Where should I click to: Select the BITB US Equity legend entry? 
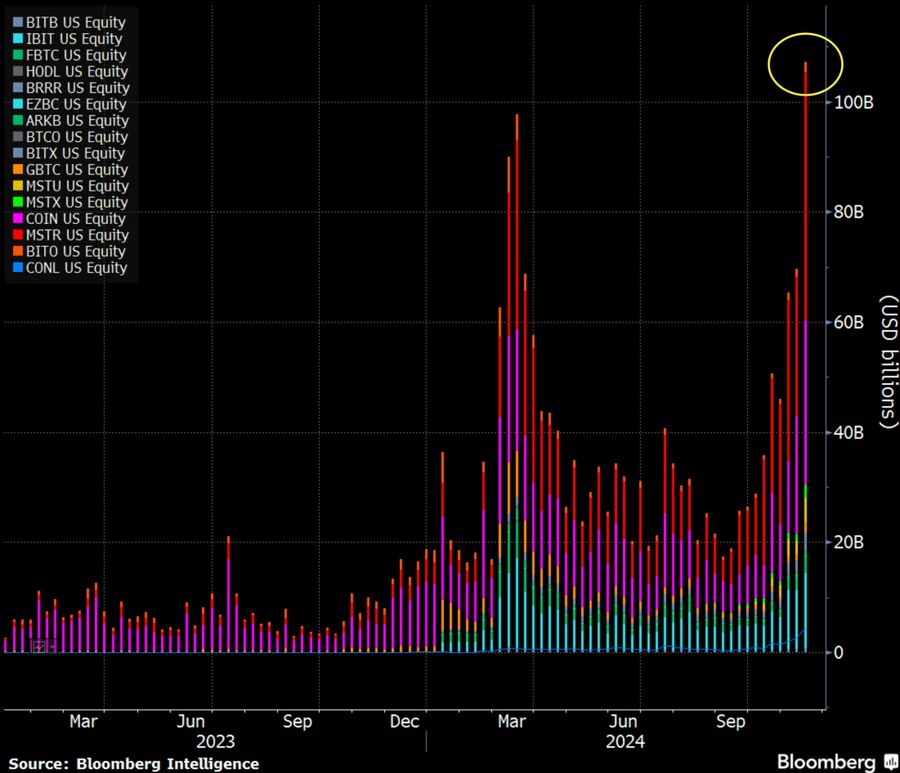(76, 22)
